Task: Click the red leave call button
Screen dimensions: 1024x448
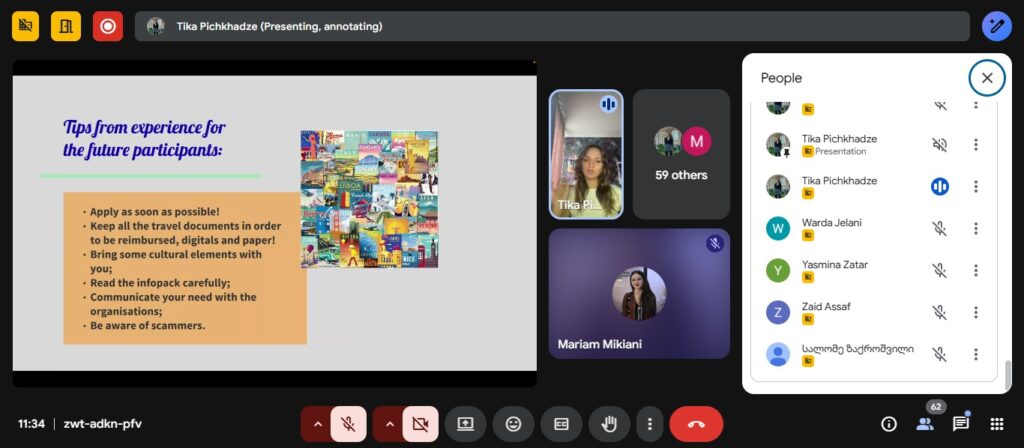Action: 696,424
